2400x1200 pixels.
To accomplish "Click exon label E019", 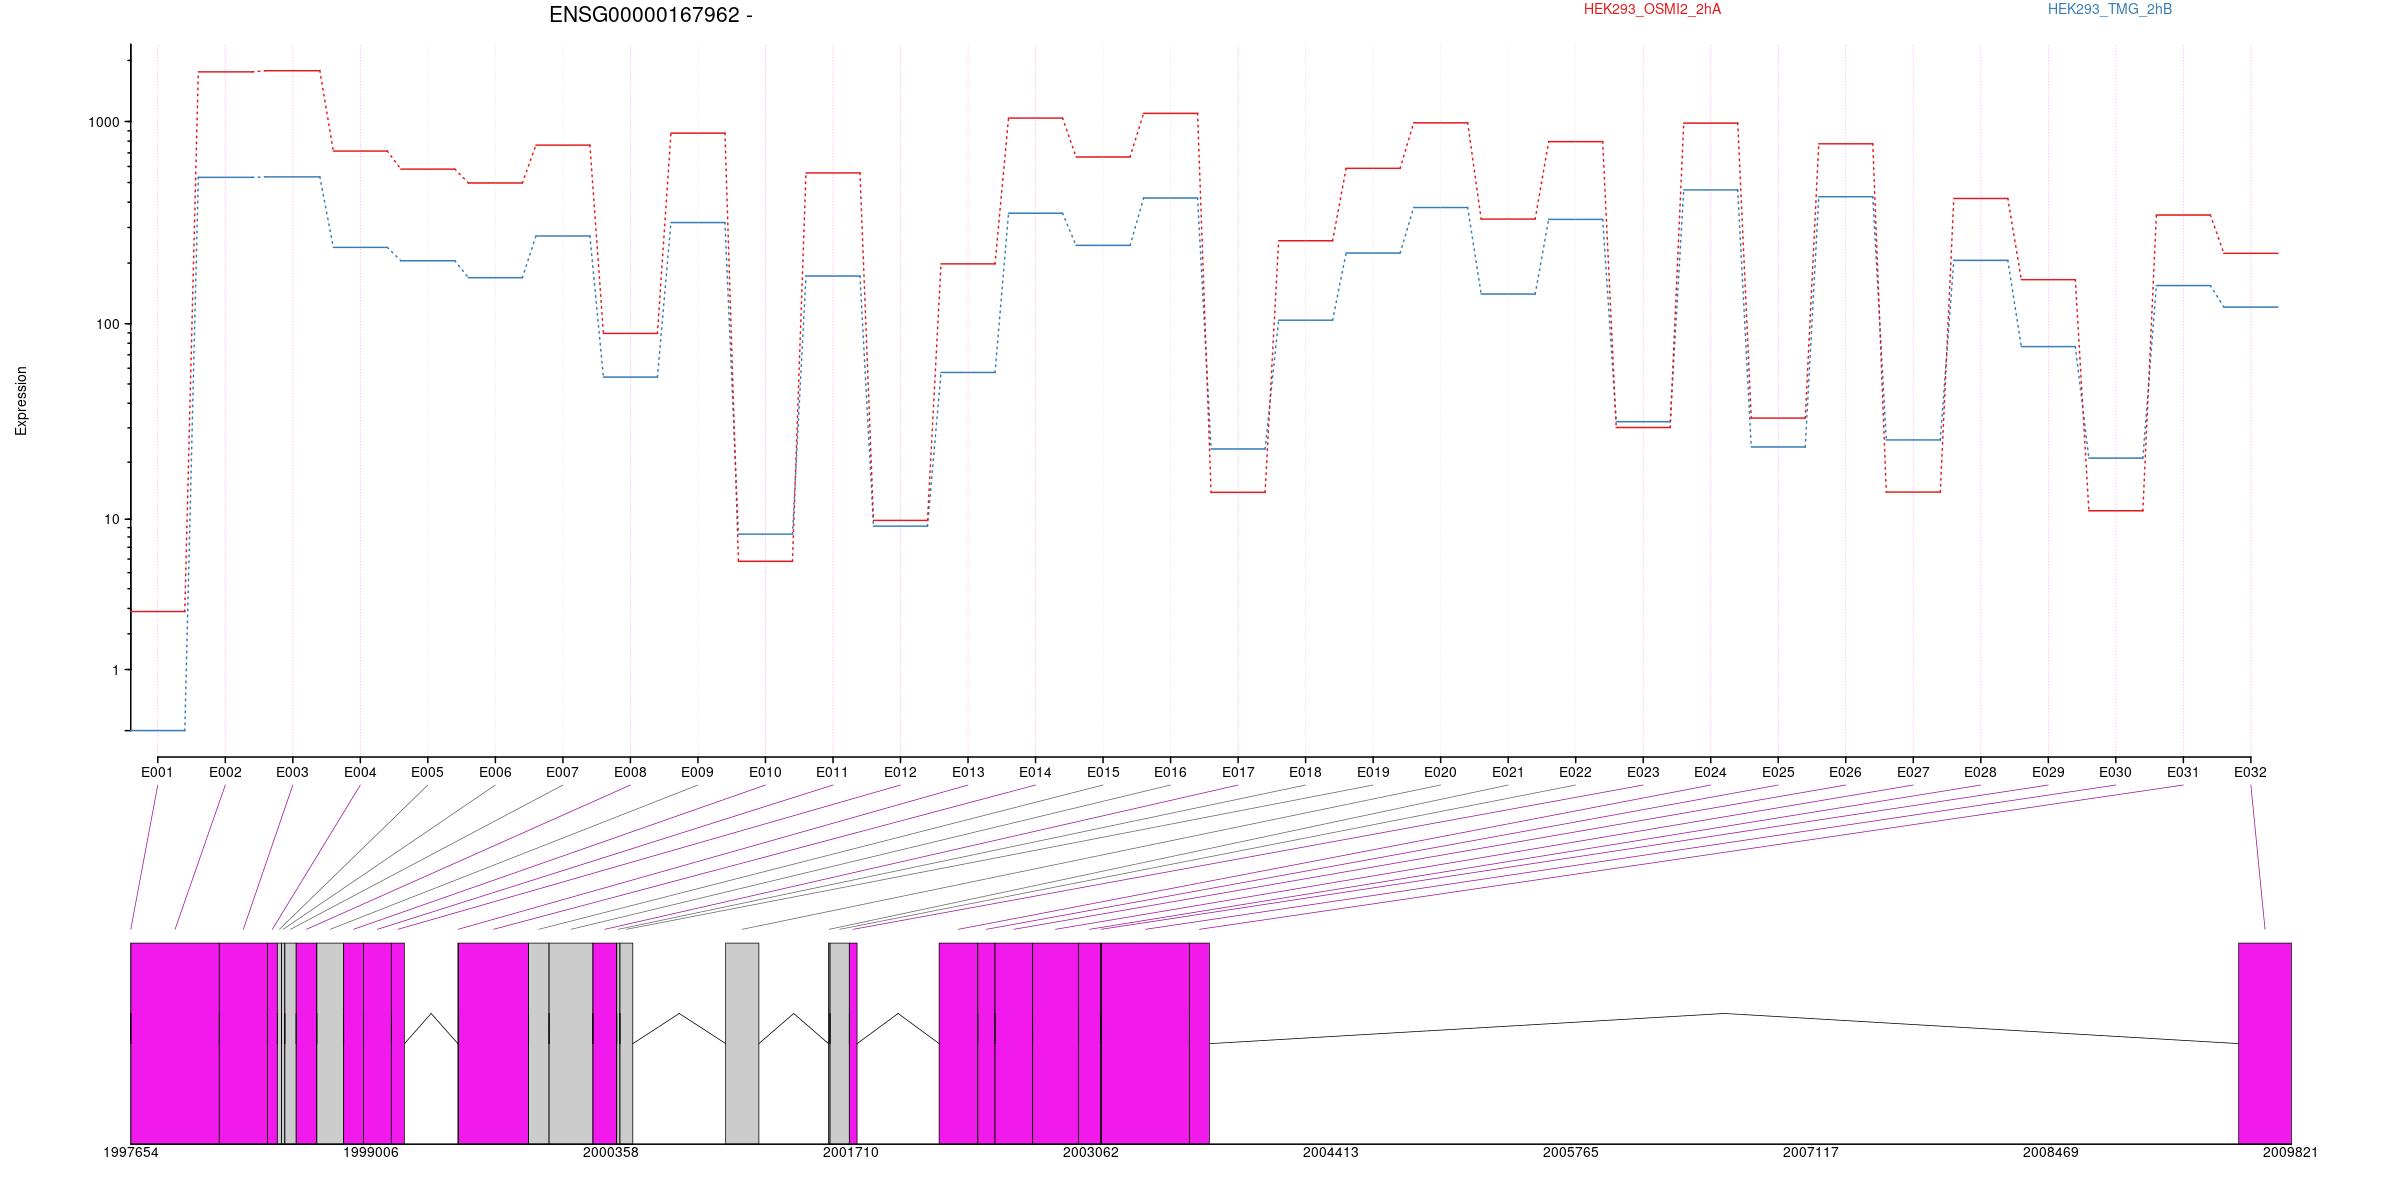I will (1373, 772).
